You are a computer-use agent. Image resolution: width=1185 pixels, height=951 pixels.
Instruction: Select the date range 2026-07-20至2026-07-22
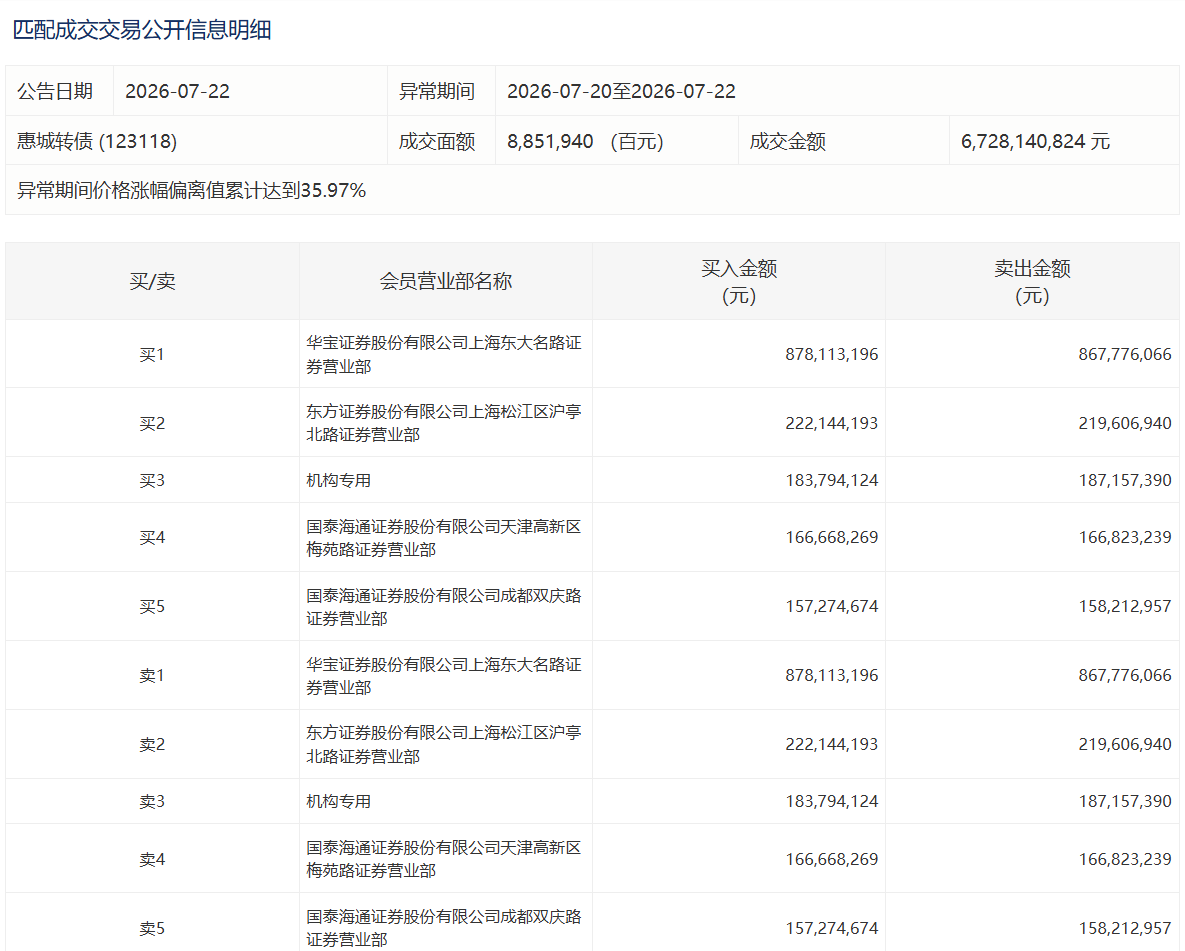click(621, 91)
